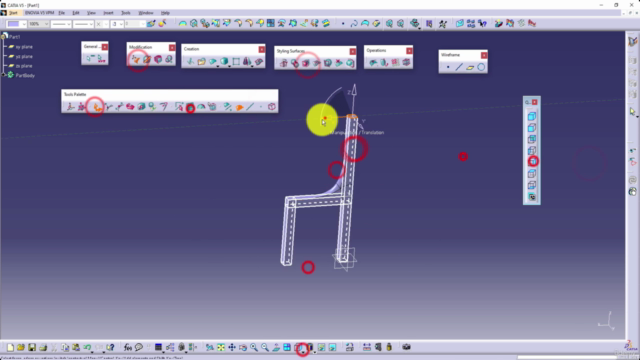Click the bottom icon in floating view toolbar
This screenshot has width=640, height=360.
(532, 197)
